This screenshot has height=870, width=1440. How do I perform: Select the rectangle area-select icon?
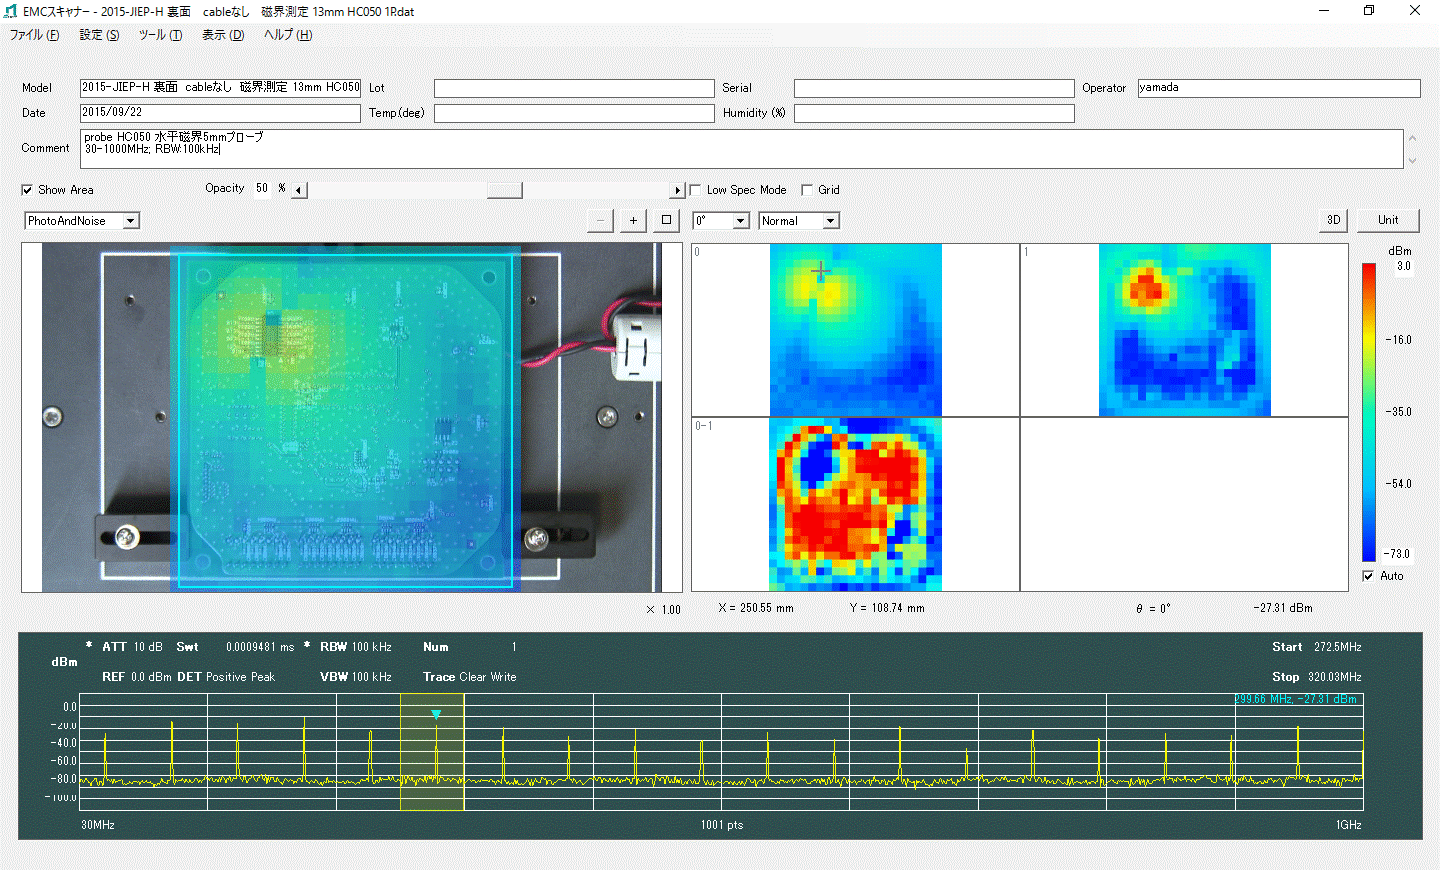click(x=666, y=220)
